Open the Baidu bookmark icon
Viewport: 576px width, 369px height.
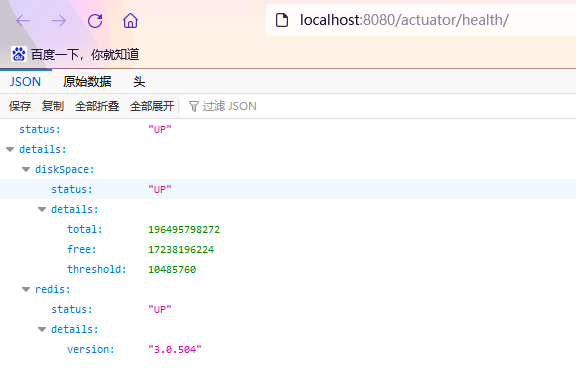pos(18,54)
